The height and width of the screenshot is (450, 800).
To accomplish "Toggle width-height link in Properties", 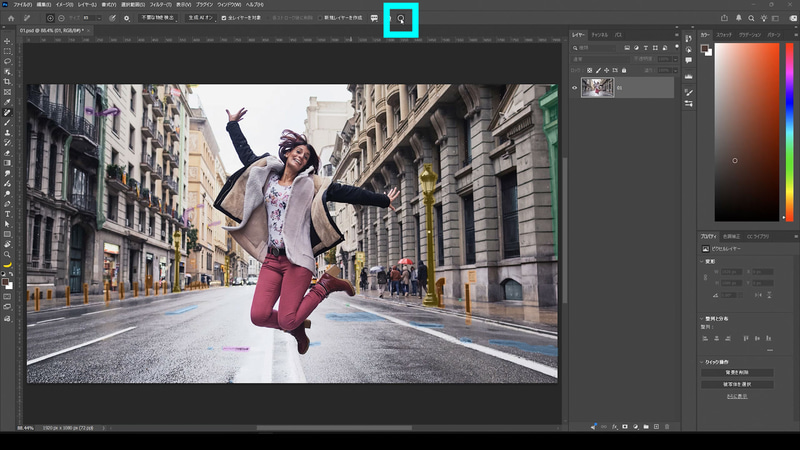I will (706, 277).
